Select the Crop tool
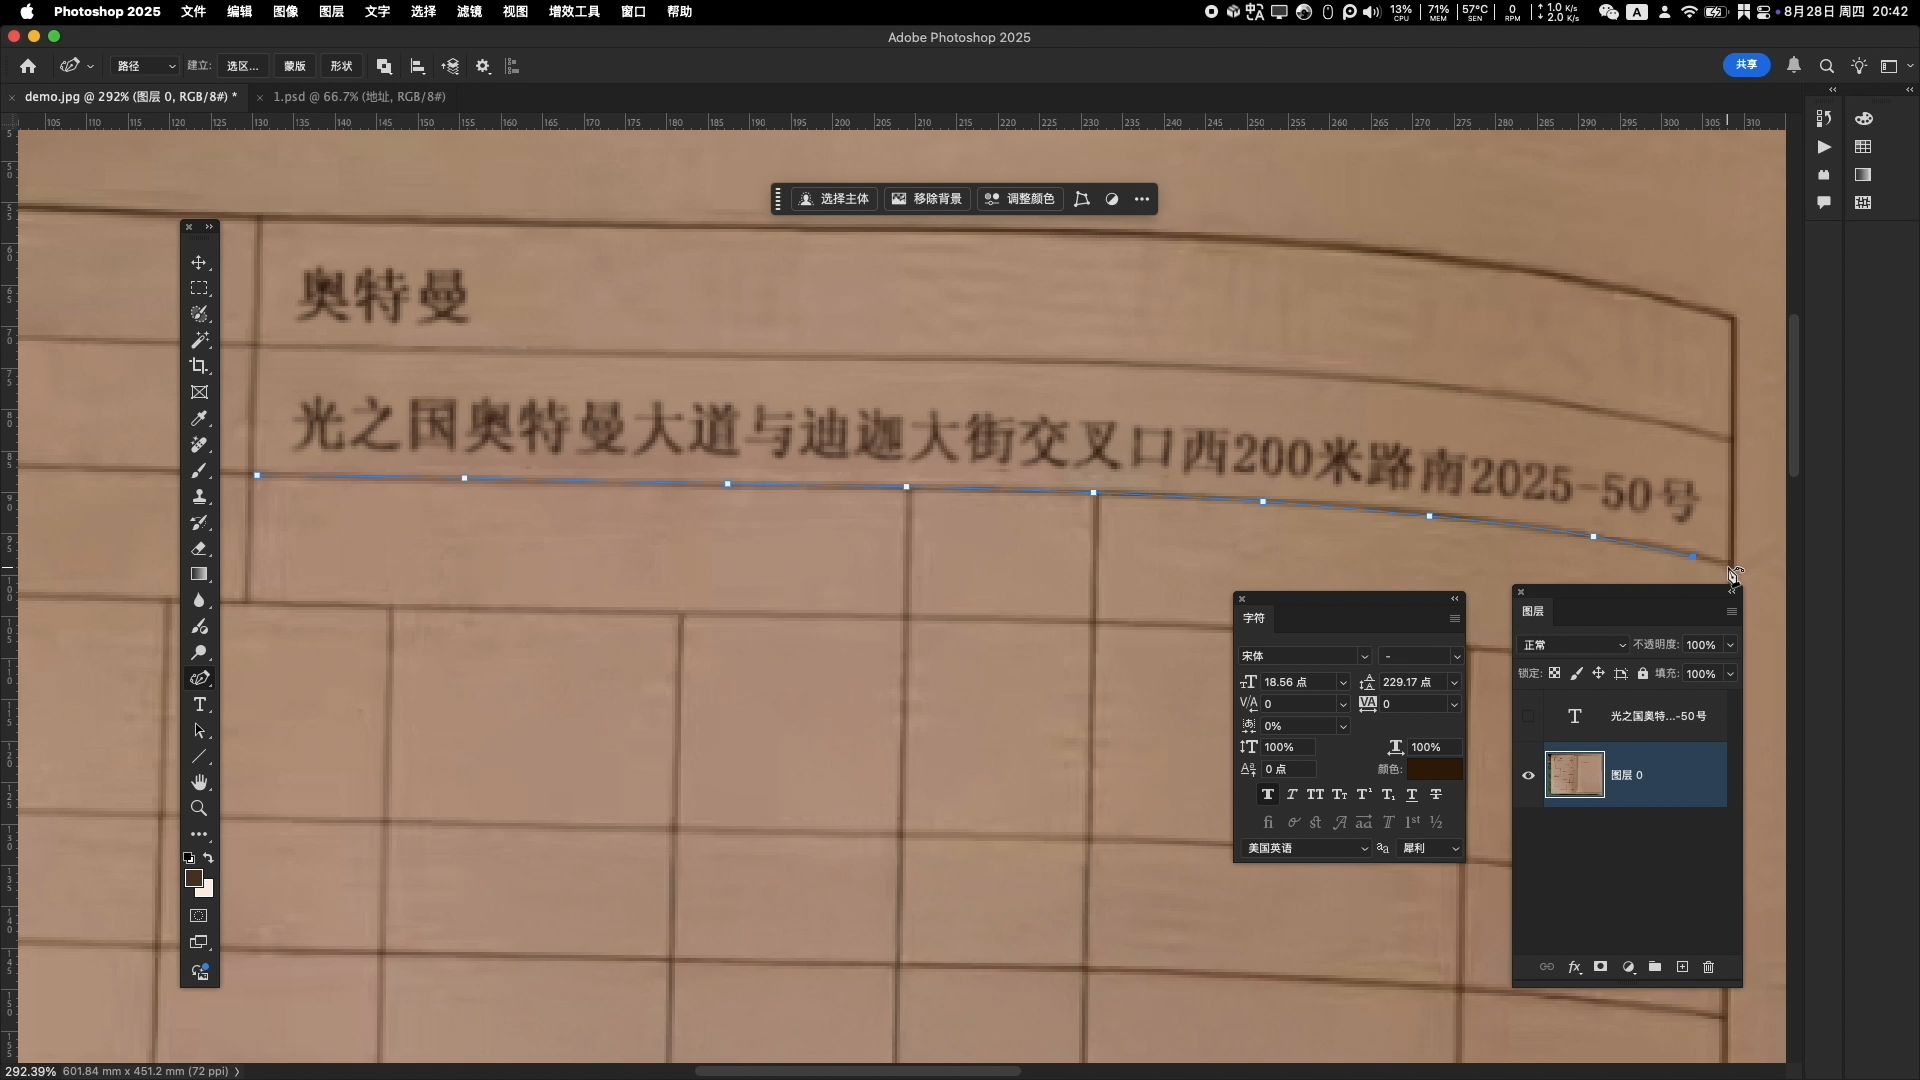The image size is (1920, 1080). click(199, 366)
